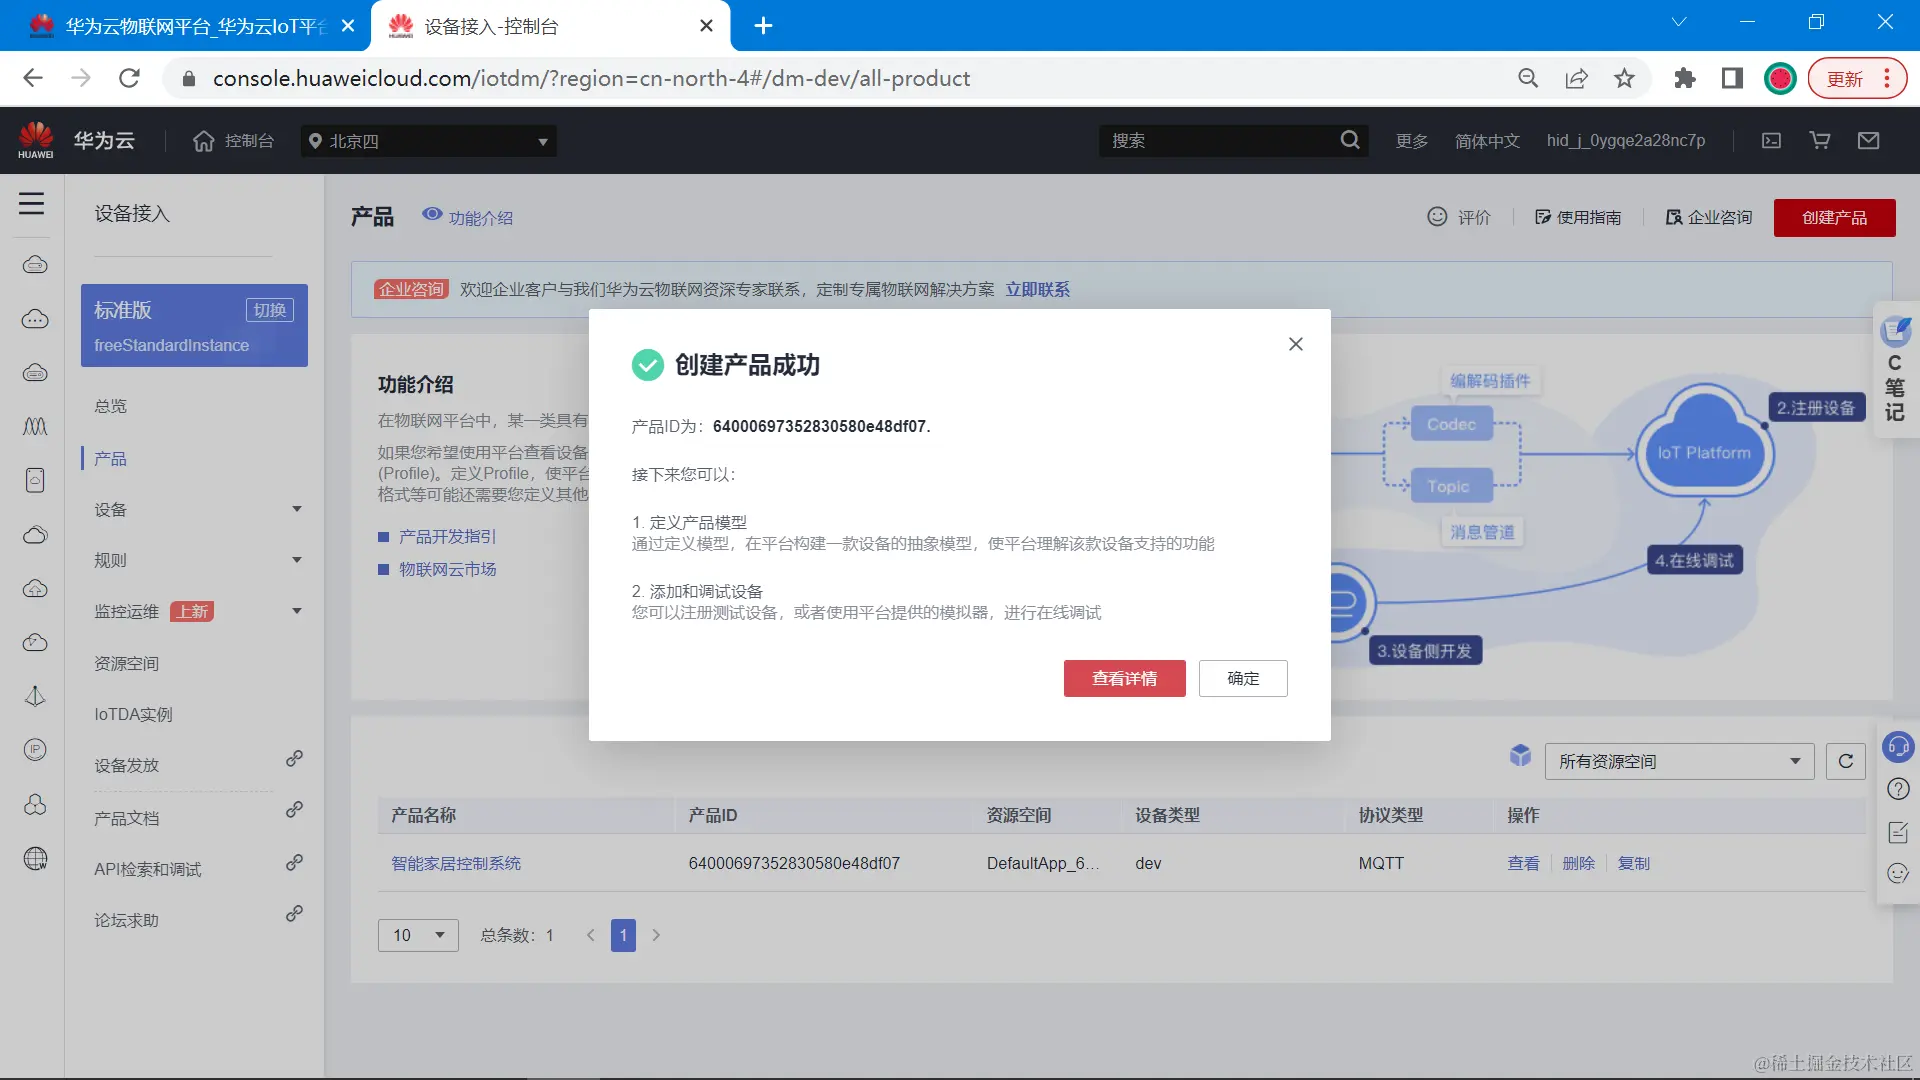Open the page size 10 dropdown
1920x1080 pixels.
418,935
